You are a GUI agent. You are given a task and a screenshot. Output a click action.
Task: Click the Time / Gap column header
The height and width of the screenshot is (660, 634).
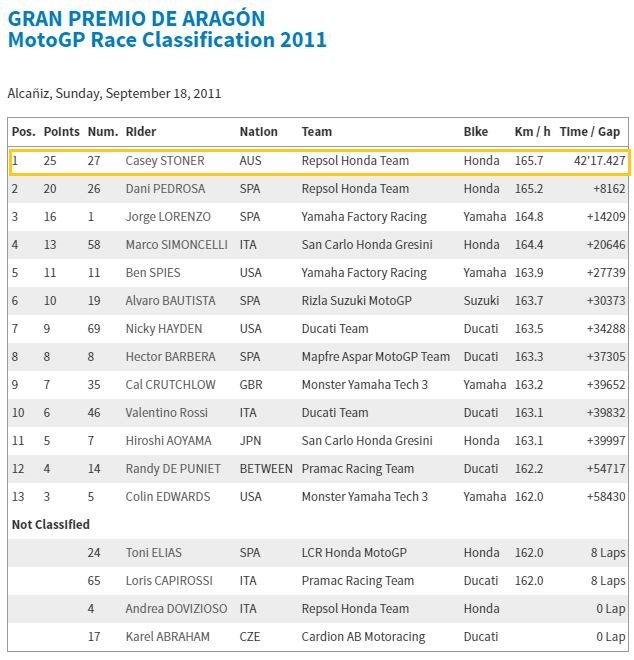[590, 132]
